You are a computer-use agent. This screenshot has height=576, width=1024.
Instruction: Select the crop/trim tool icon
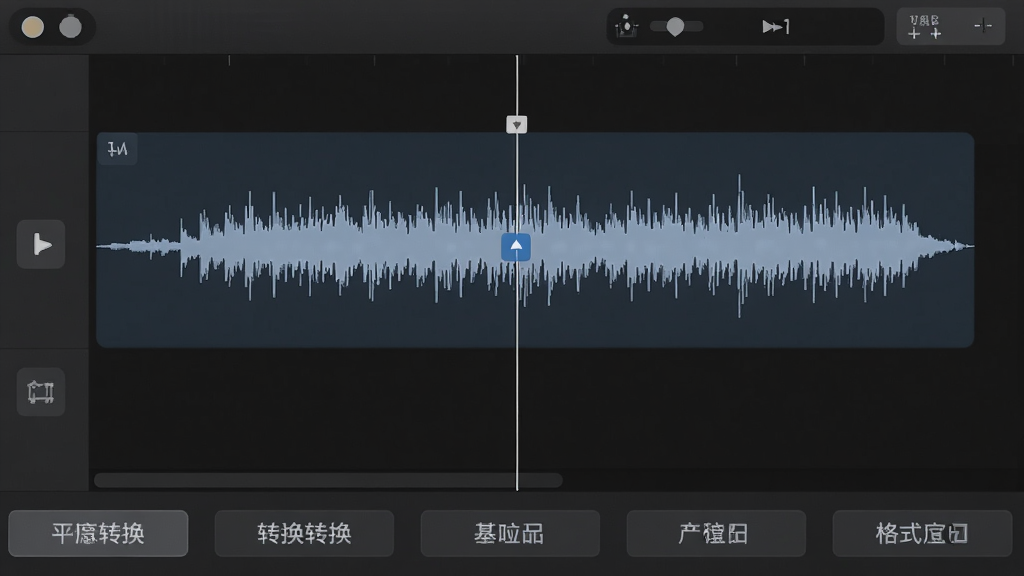click(x=41, y=392)
